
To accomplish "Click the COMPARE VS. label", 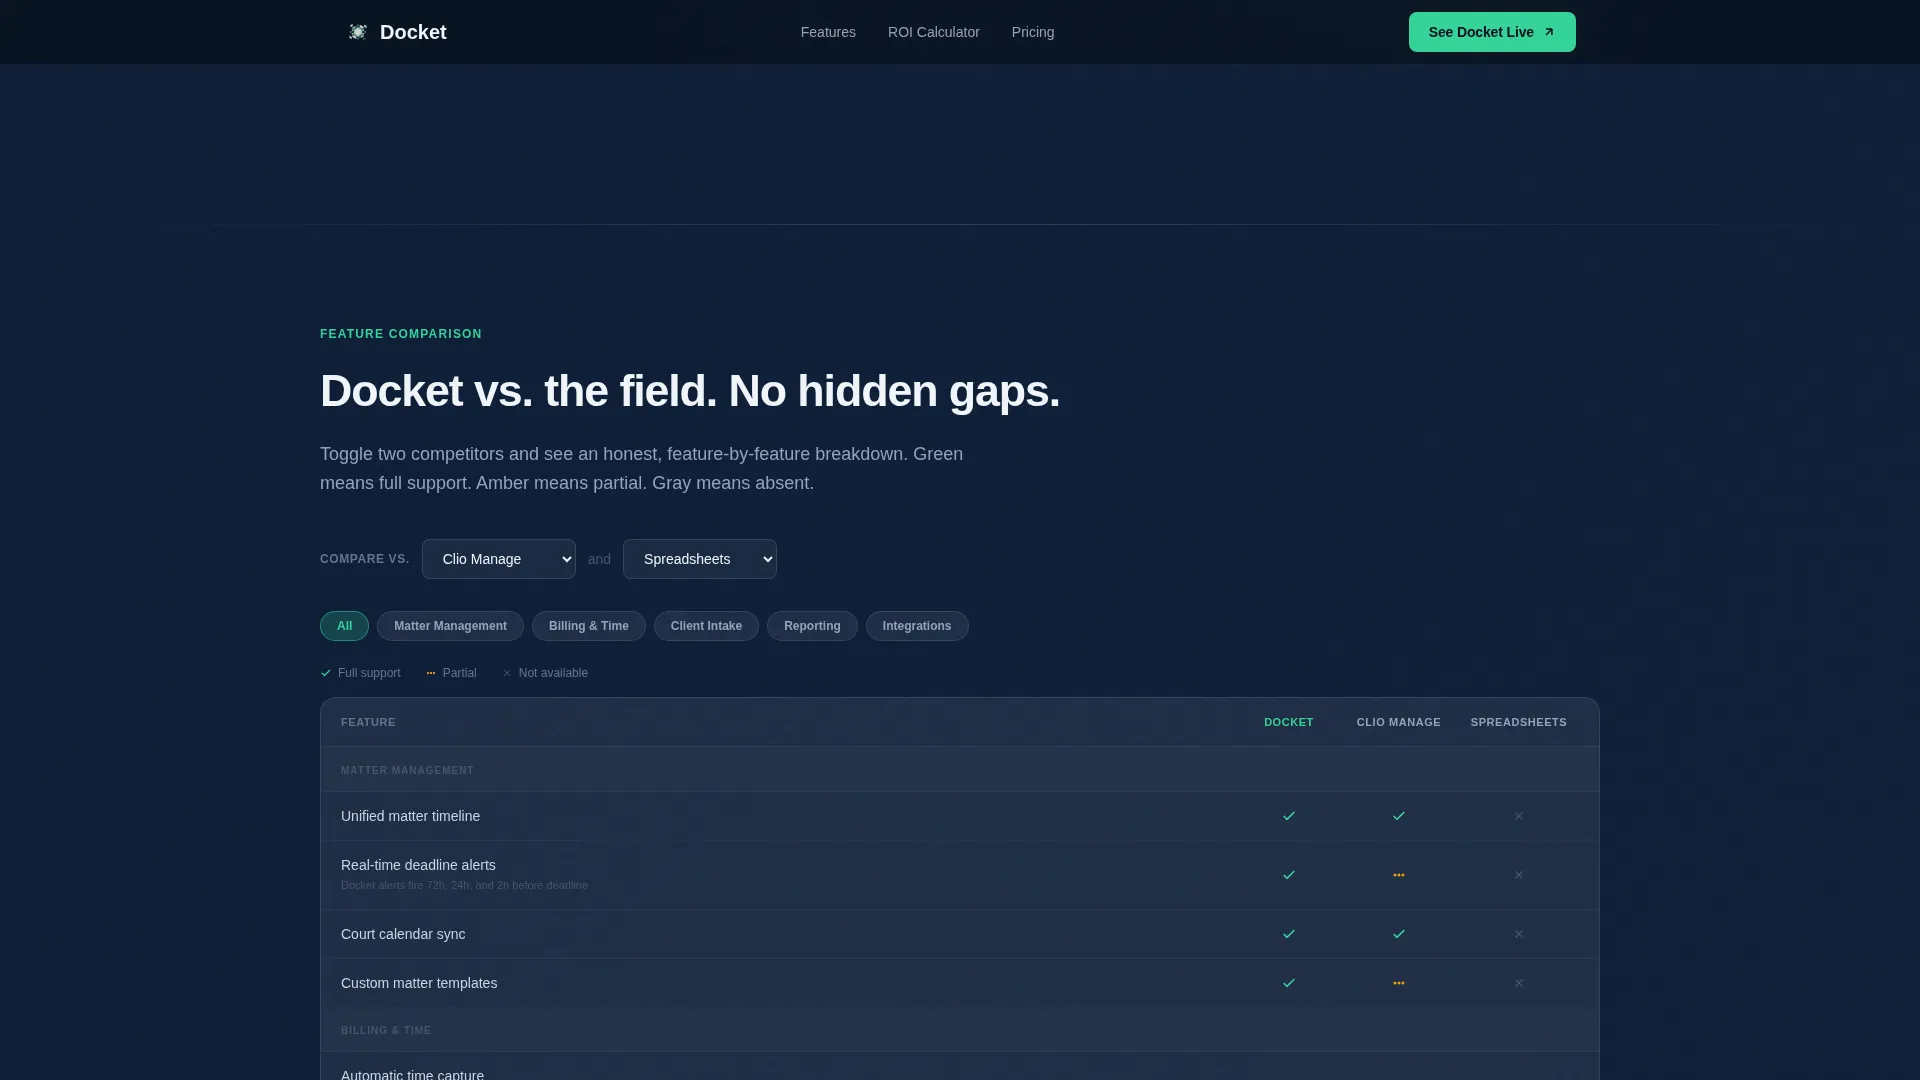I will [365, 559].
